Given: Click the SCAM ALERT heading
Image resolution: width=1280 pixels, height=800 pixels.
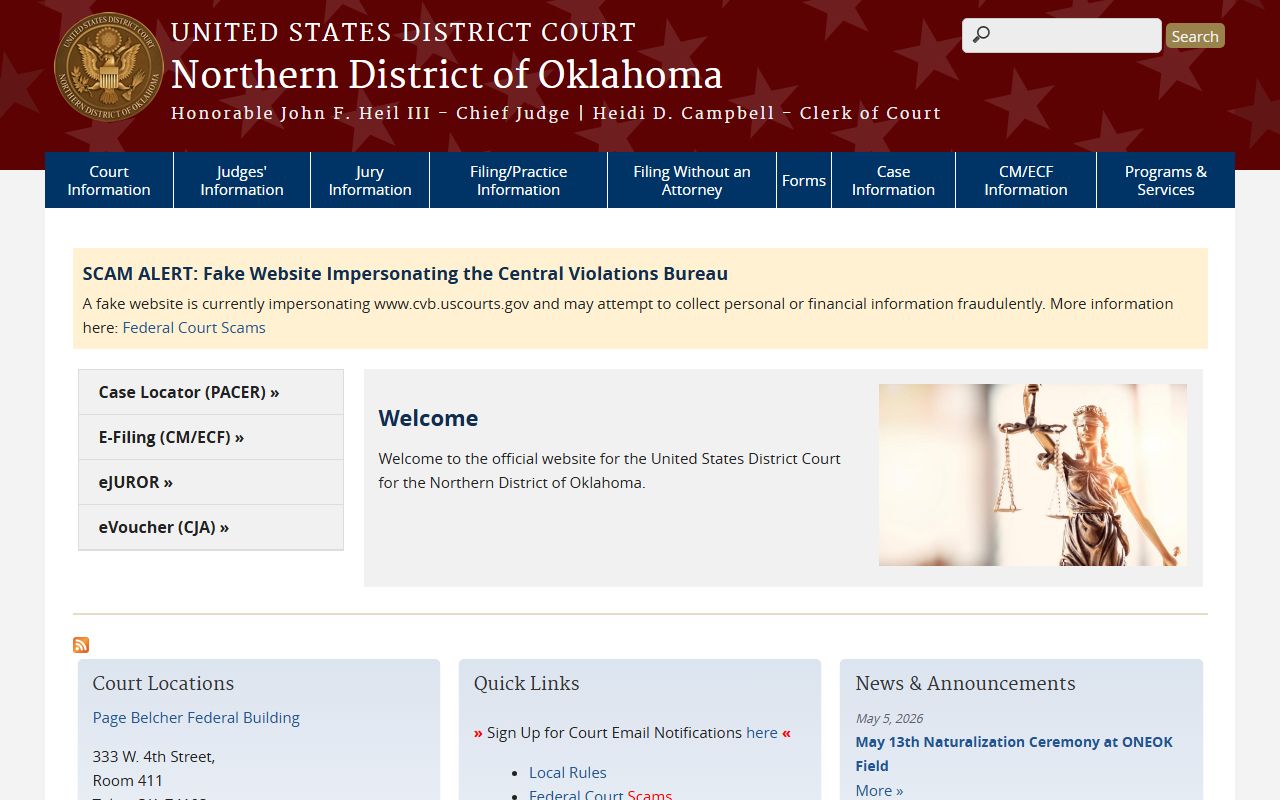Looking at the screenshot, I should [405, 273].
